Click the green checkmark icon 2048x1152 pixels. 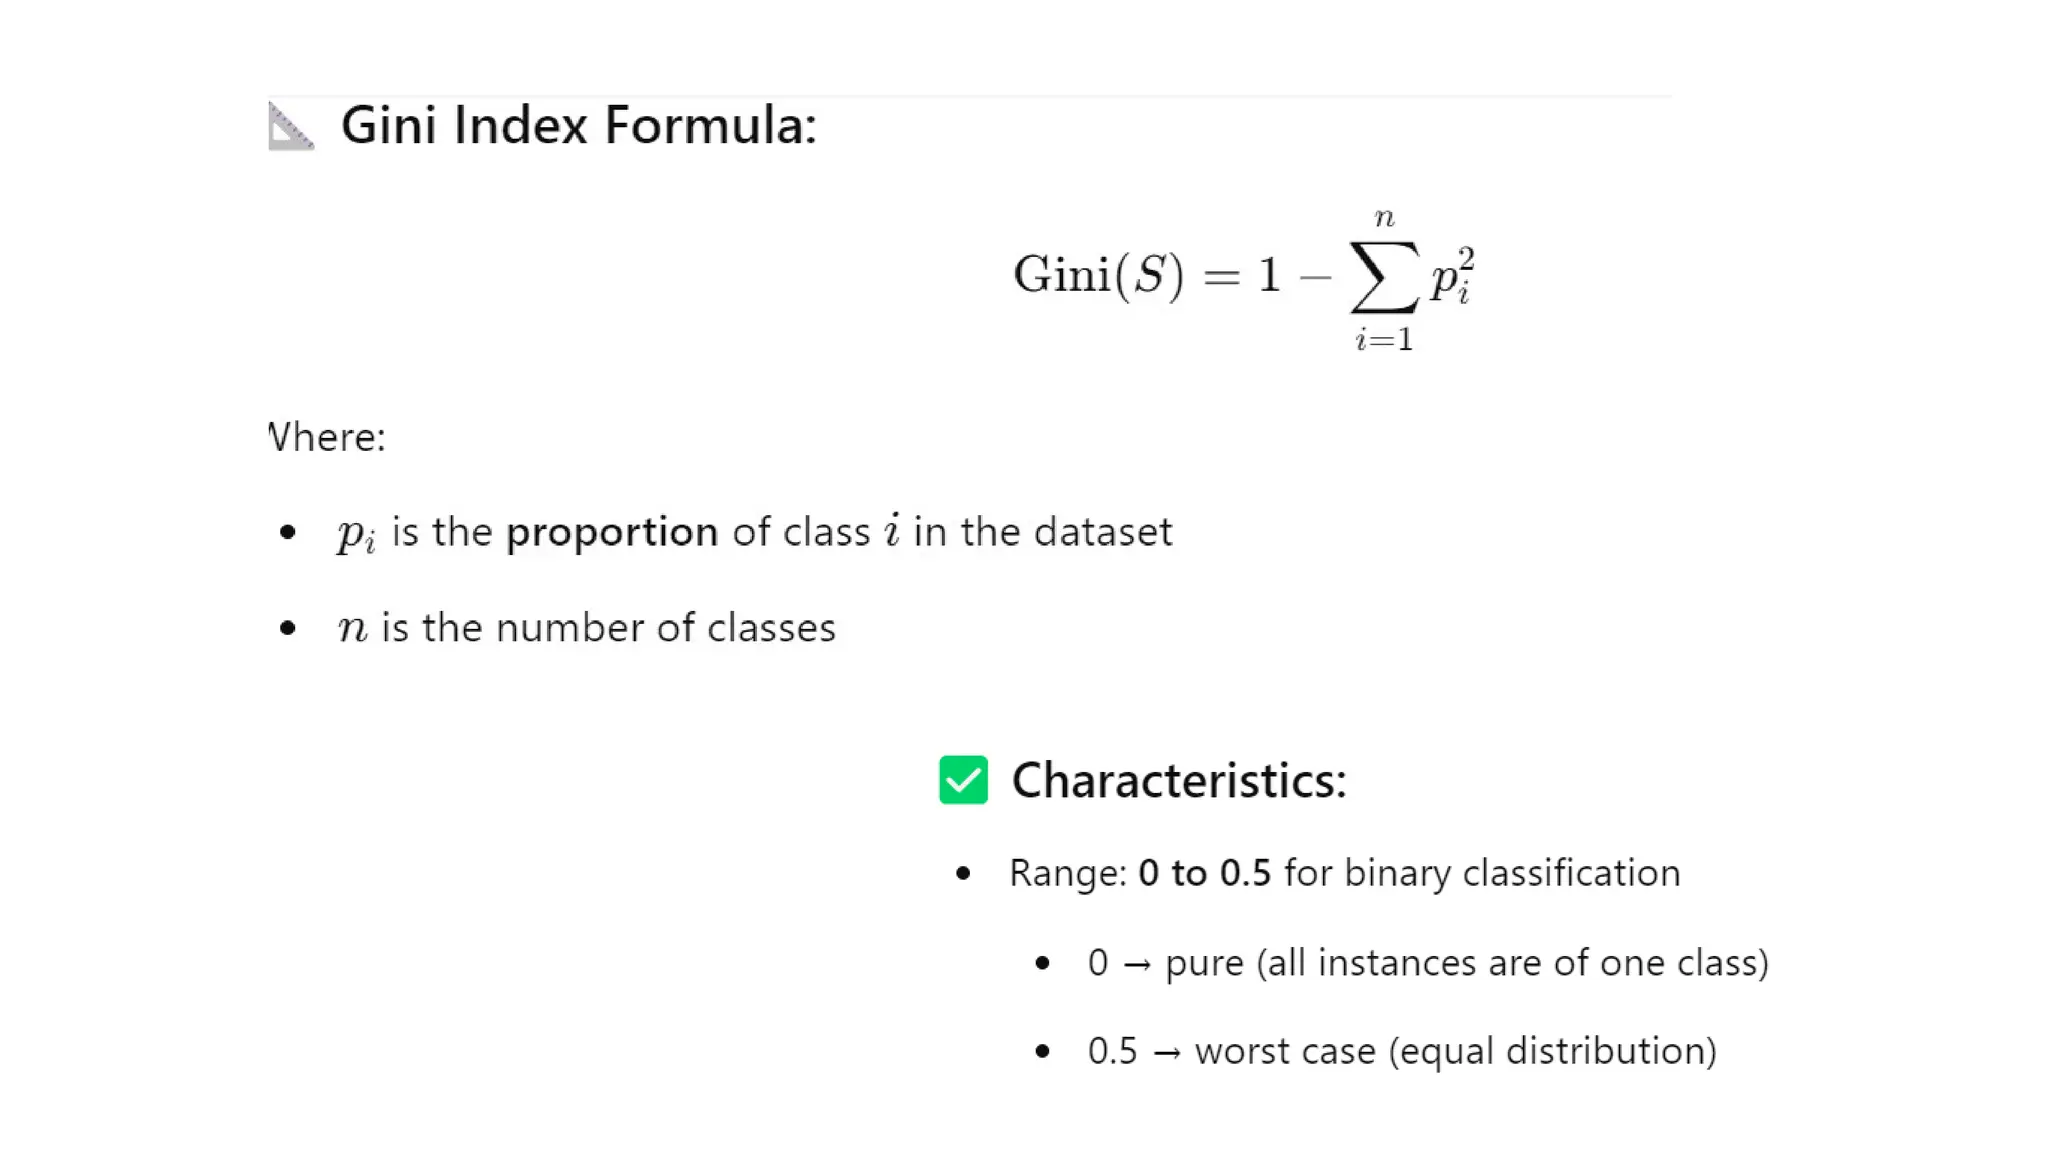(x=963, y=780)
